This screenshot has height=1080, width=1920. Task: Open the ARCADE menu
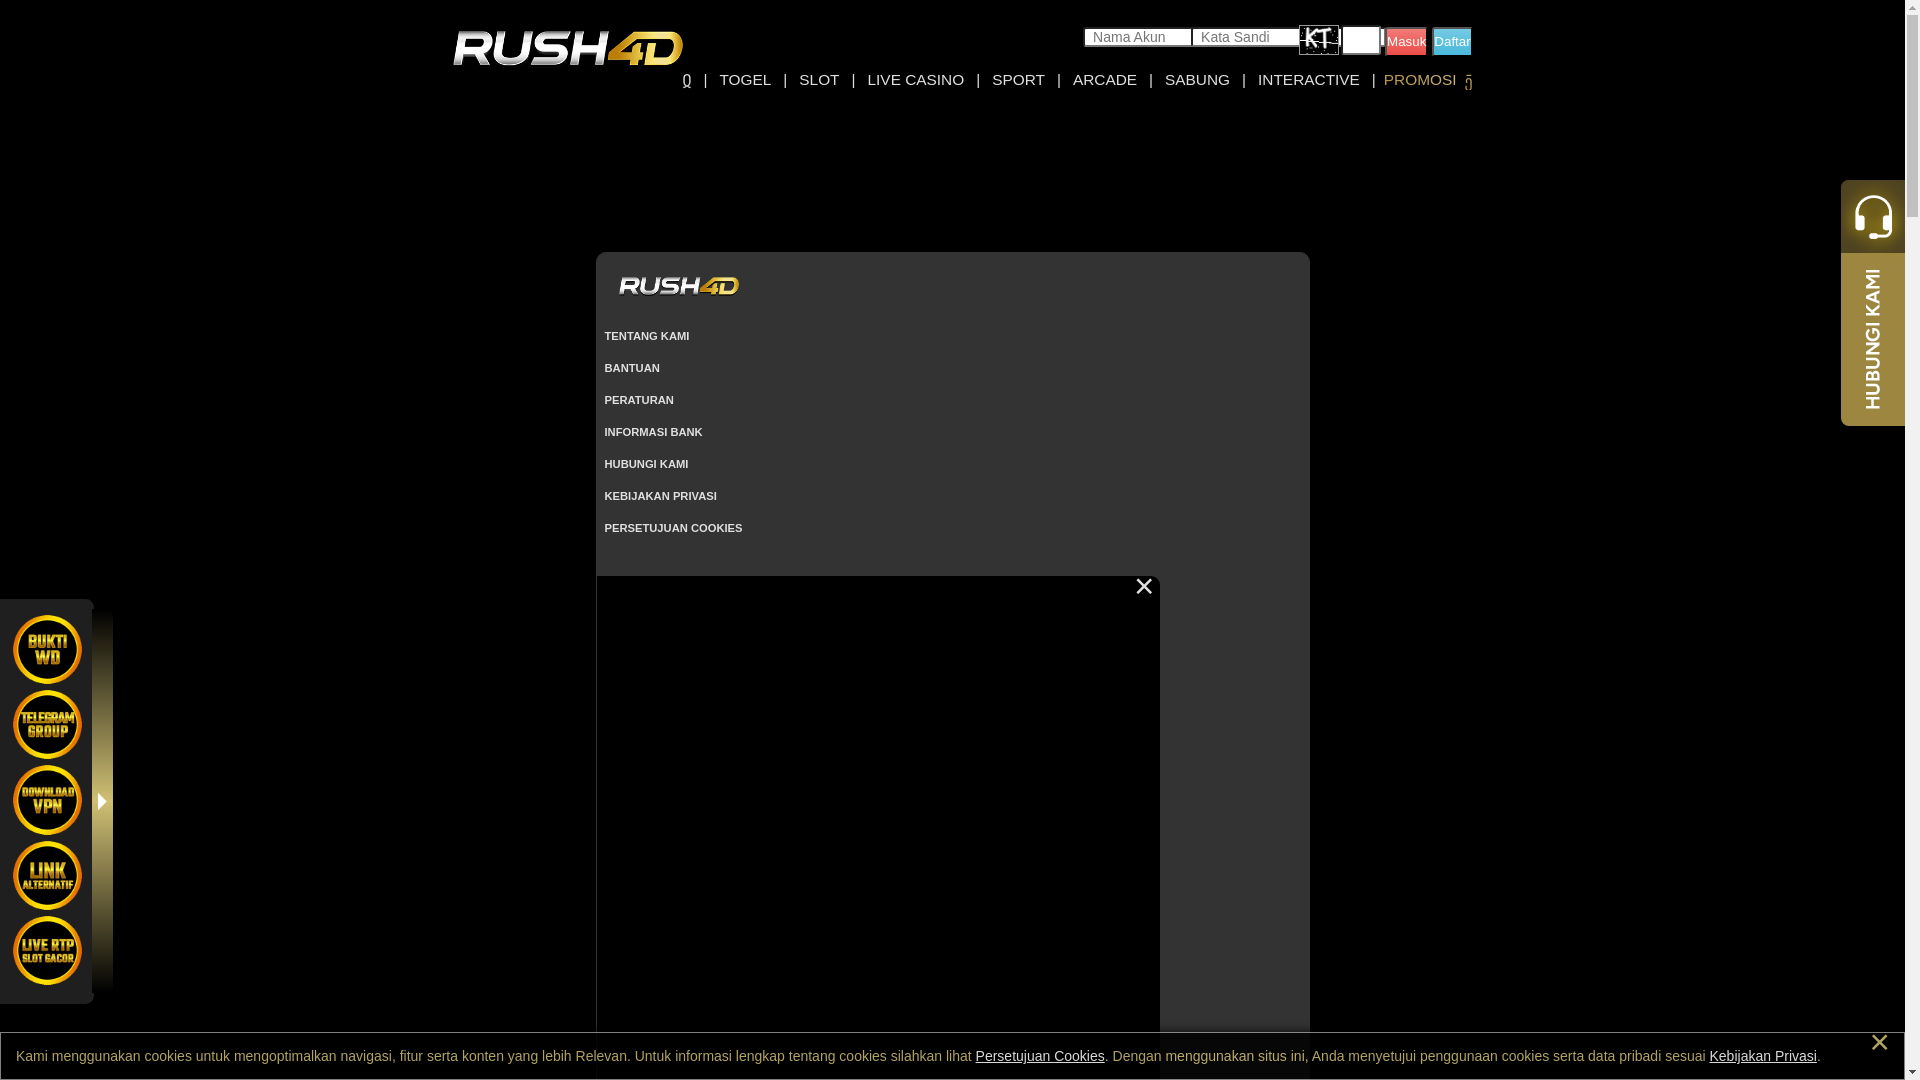click(1105, 80)
